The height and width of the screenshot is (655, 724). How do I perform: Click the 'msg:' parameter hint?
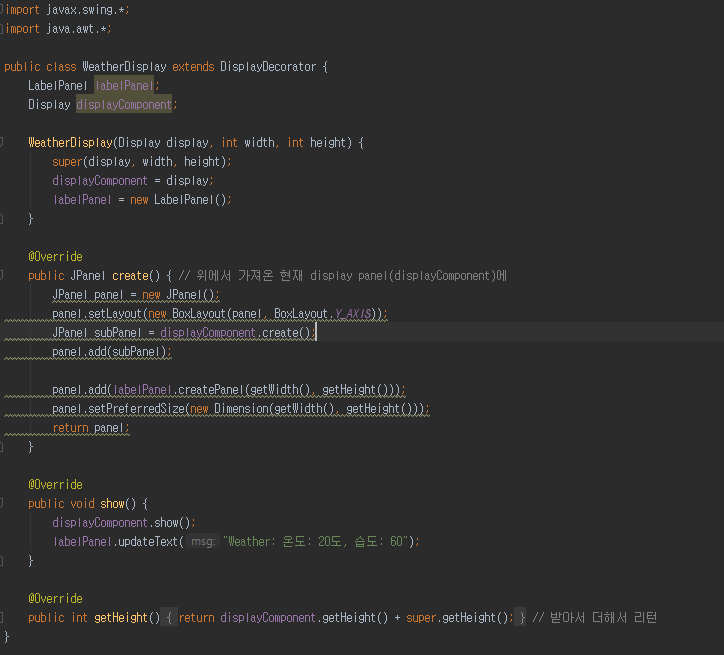[203, 541]
